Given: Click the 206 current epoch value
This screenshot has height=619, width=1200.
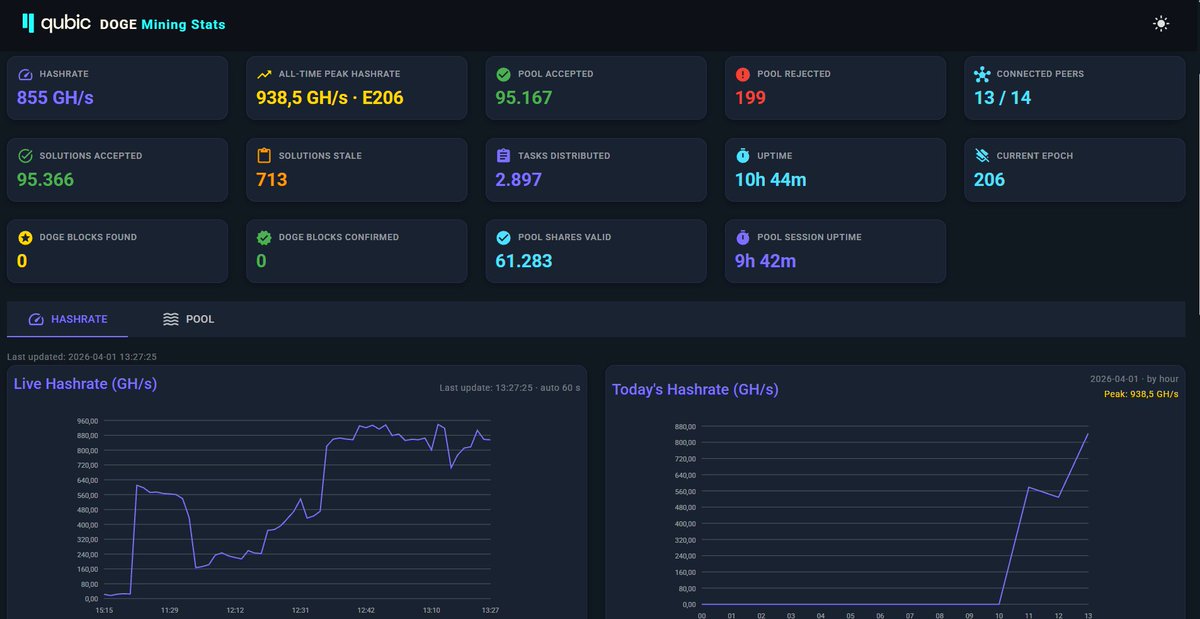Looking at the screenshot, I should coord(990,180).
